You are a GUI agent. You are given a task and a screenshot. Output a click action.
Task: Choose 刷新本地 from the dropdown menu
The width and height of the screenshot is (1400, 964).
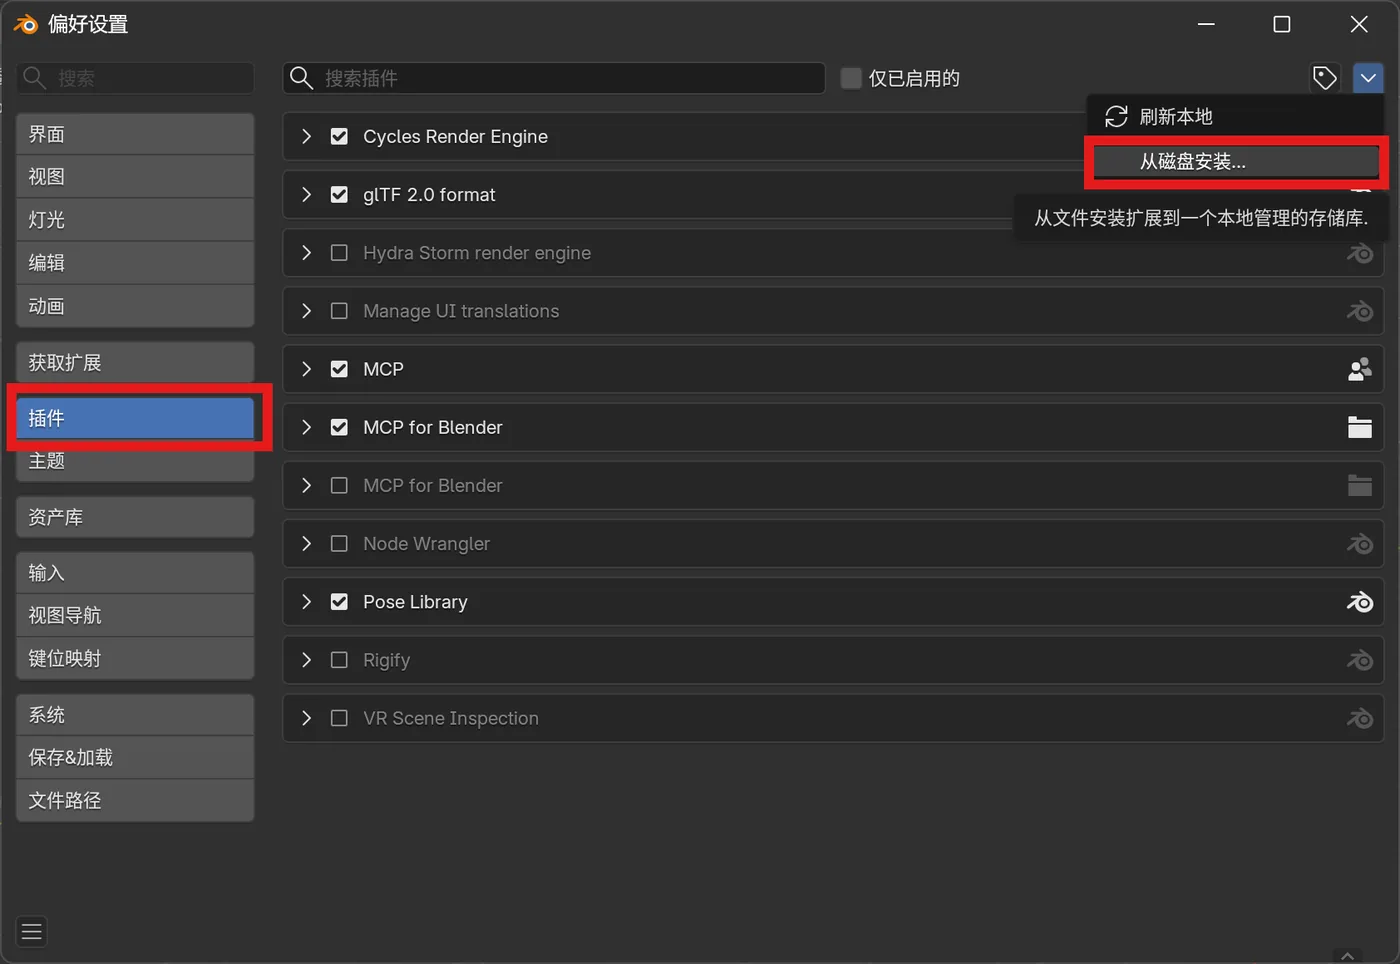tap(1236, 117)
